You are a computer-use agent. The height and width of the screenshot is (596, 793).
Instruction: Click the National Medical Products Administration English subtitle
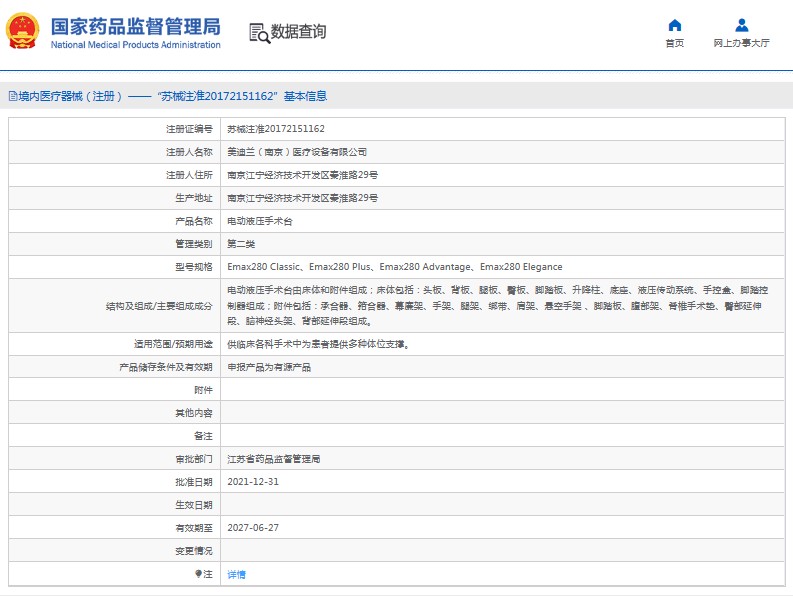coord(135,45)
